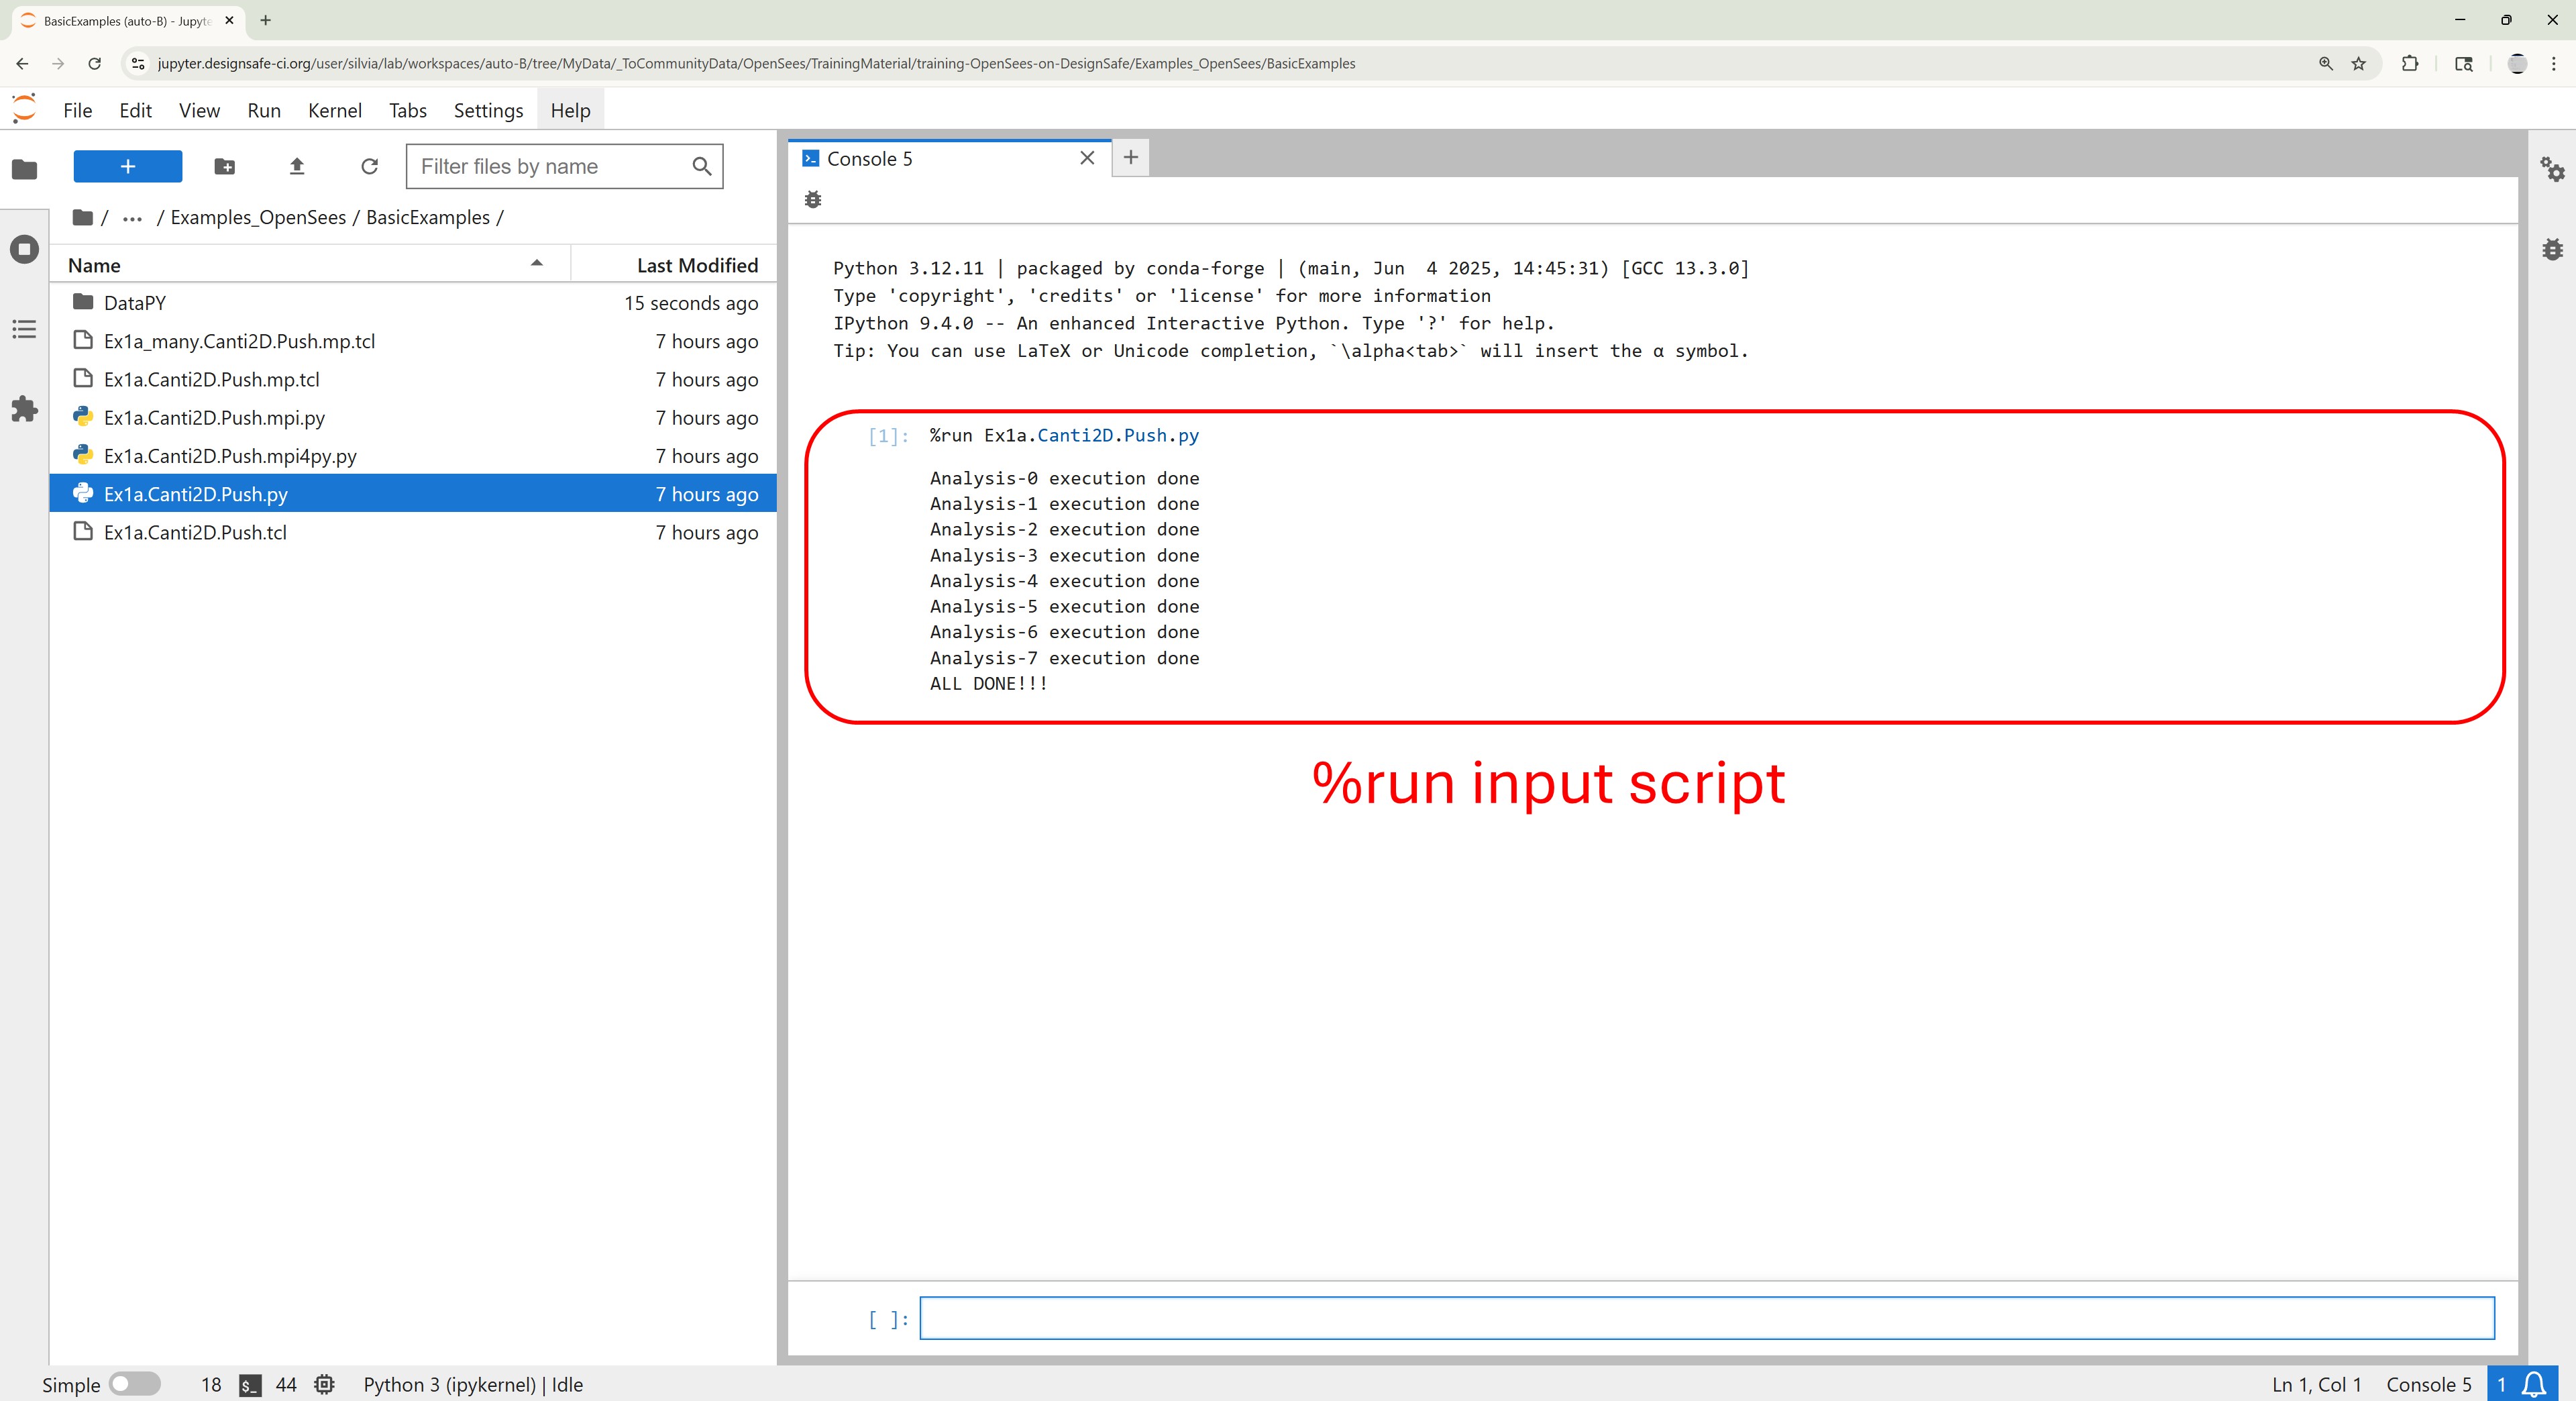Open the Extension Manager sidebar
Viewport: 2576px width, 1401px height.
pos(24,409)
